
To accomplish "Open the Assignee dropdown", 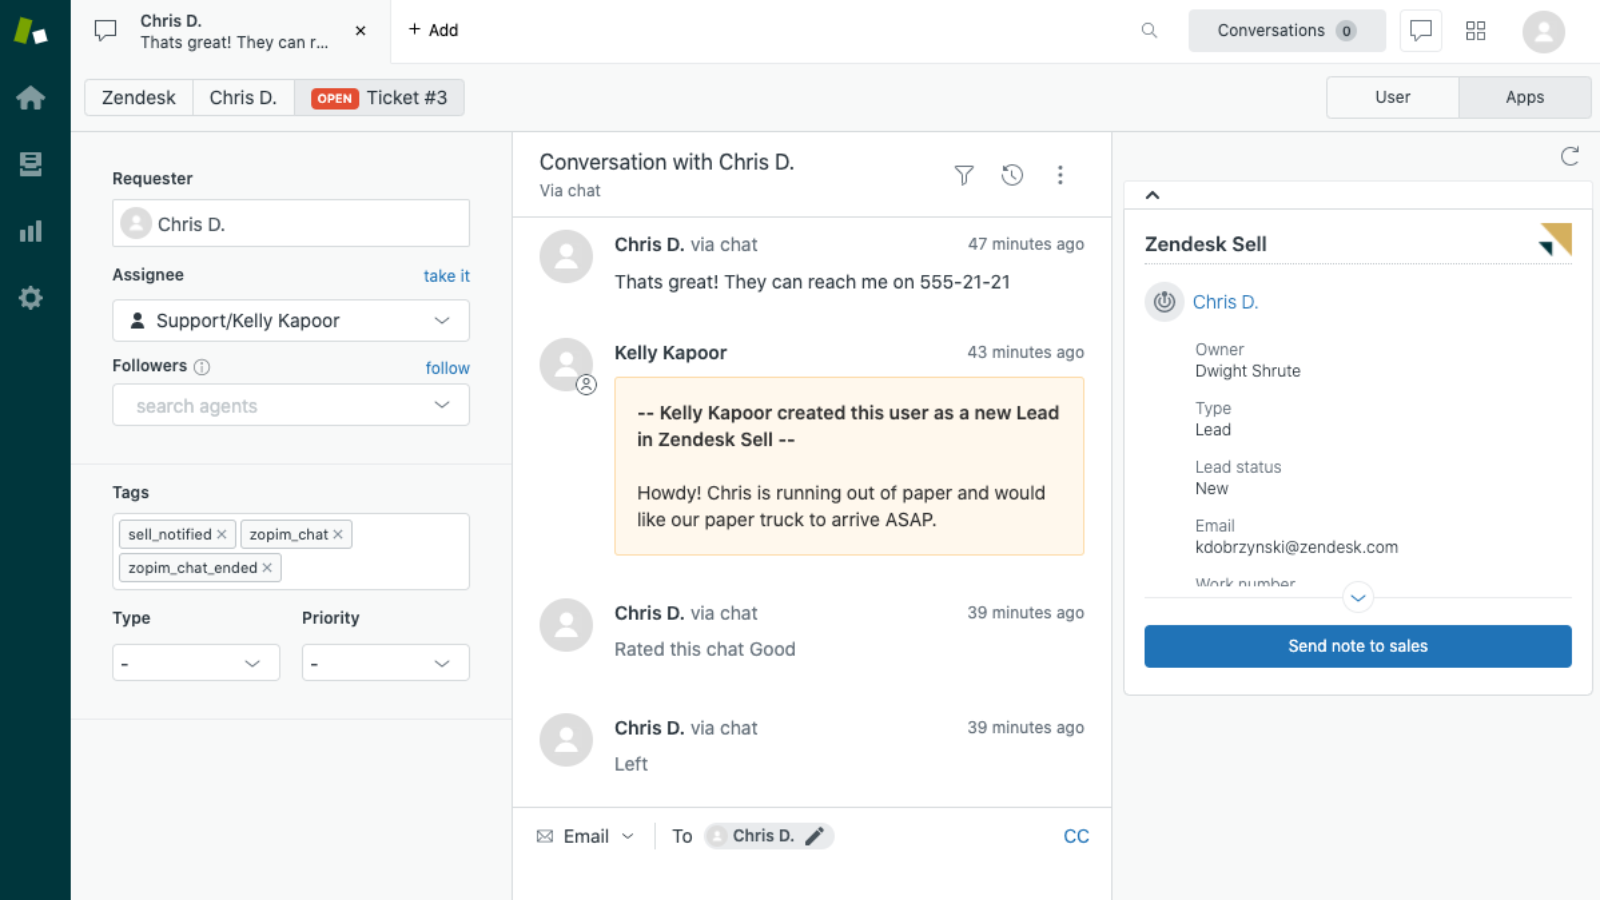I will (291, 321).
